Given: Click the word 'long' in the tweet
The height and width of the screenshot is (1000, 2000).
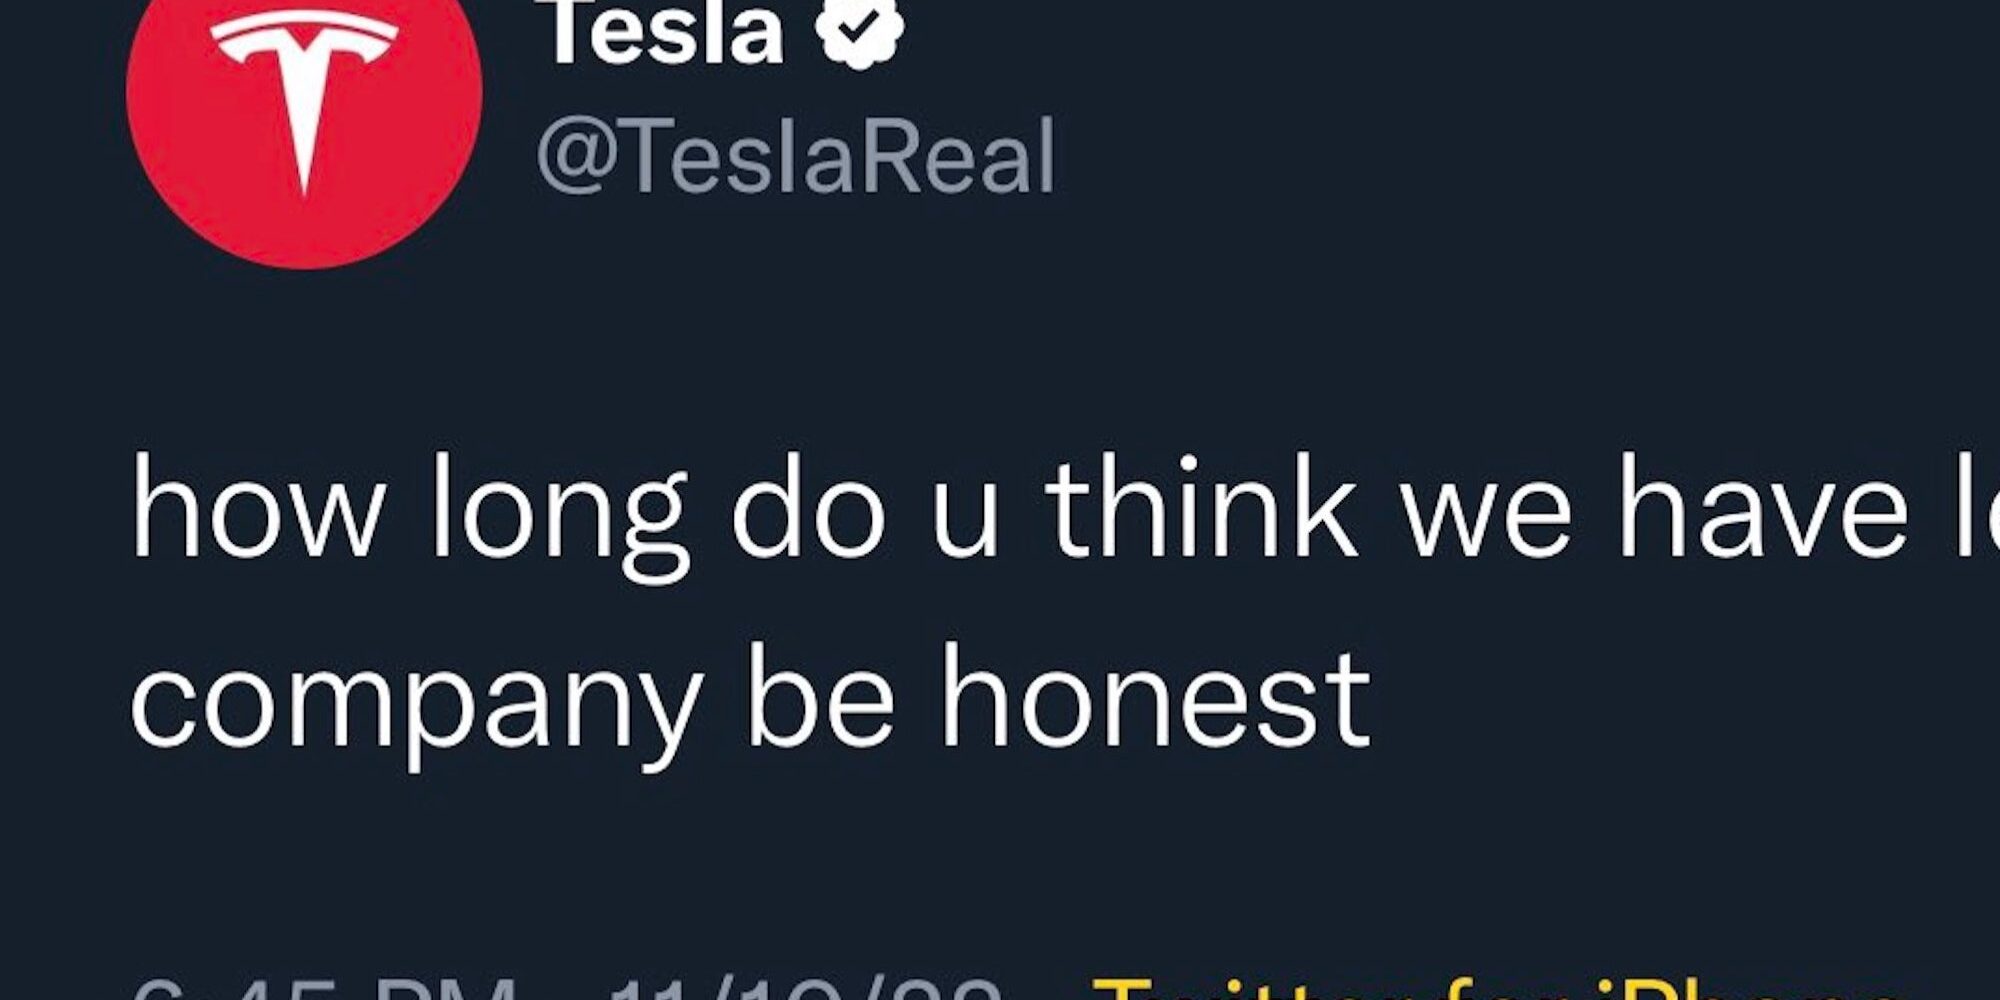Looking at the screenshot, I should point(560,515).
